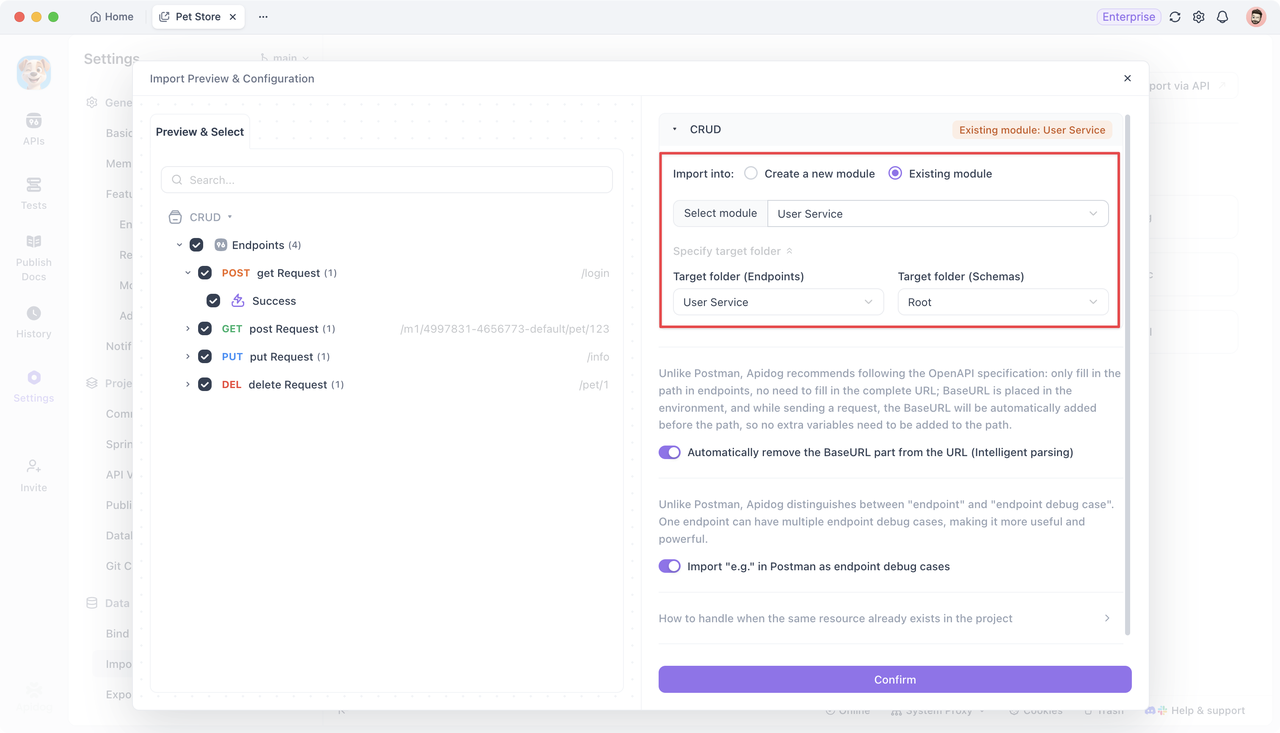The image size is (1280, 733).
Task: Switch to the Preview & Select tab
Action: pos(198,131)
